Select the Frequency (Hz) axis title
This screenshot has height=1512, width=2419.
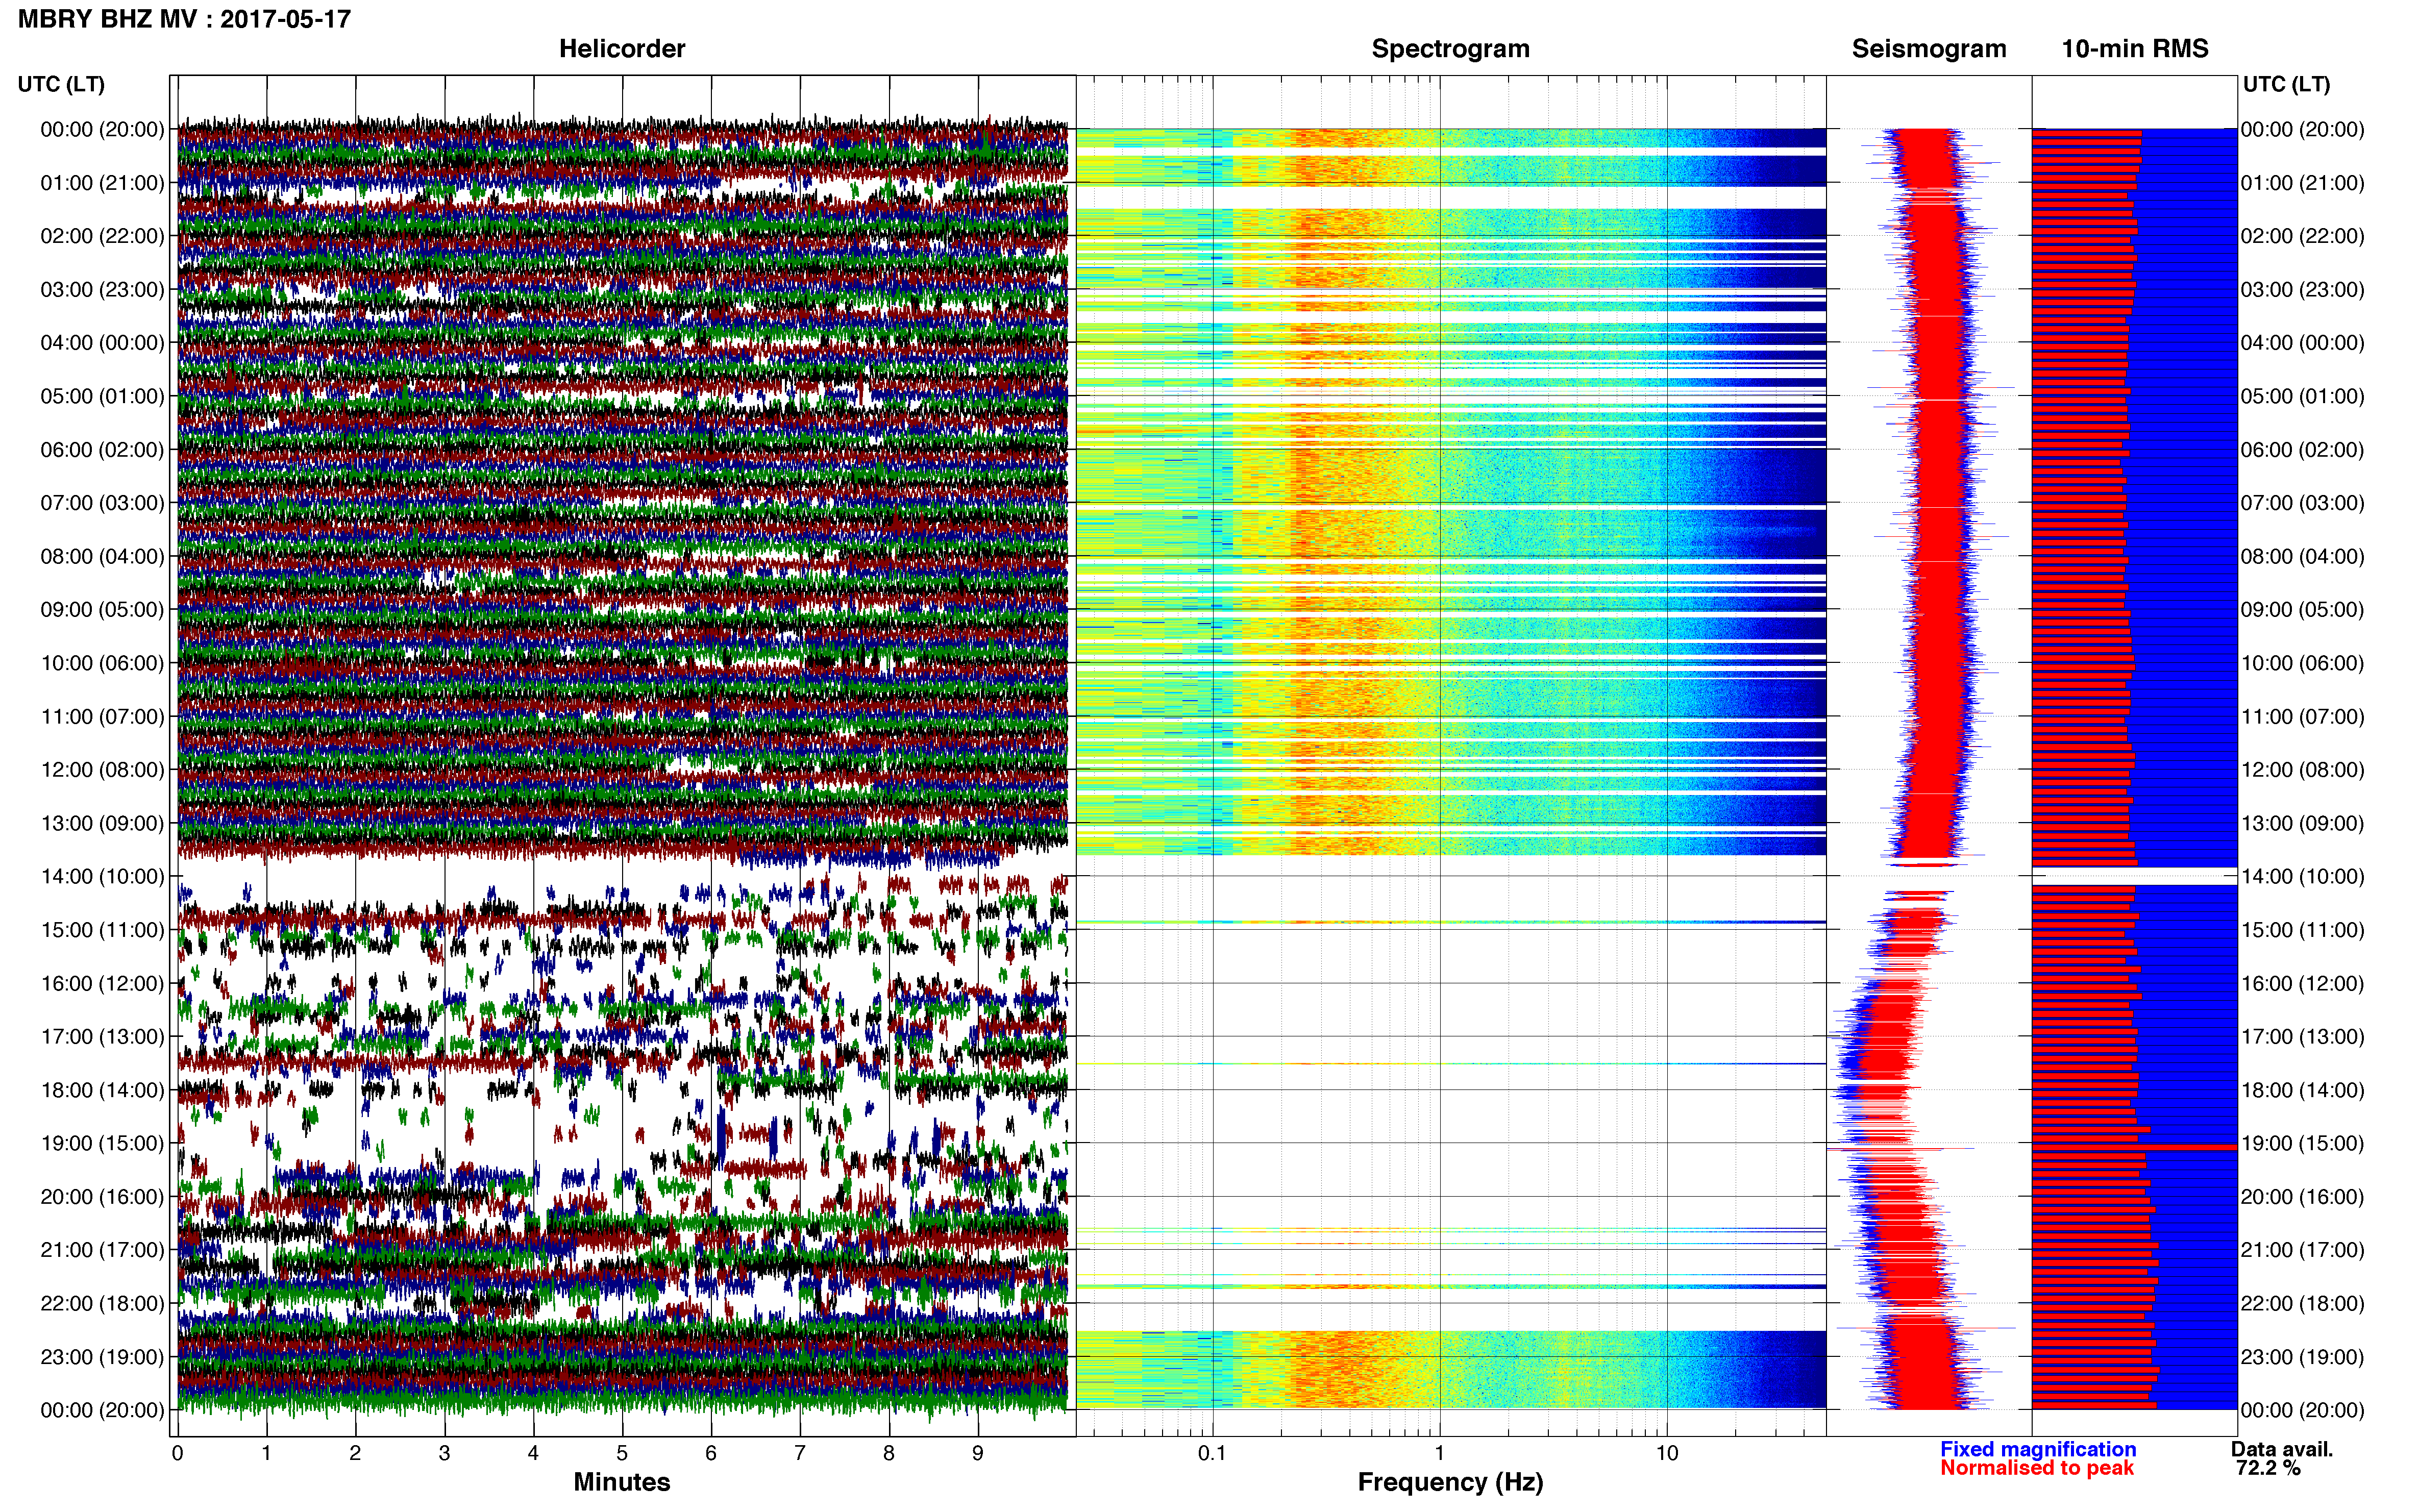pyautogui.click(x=1450, y=1482)
